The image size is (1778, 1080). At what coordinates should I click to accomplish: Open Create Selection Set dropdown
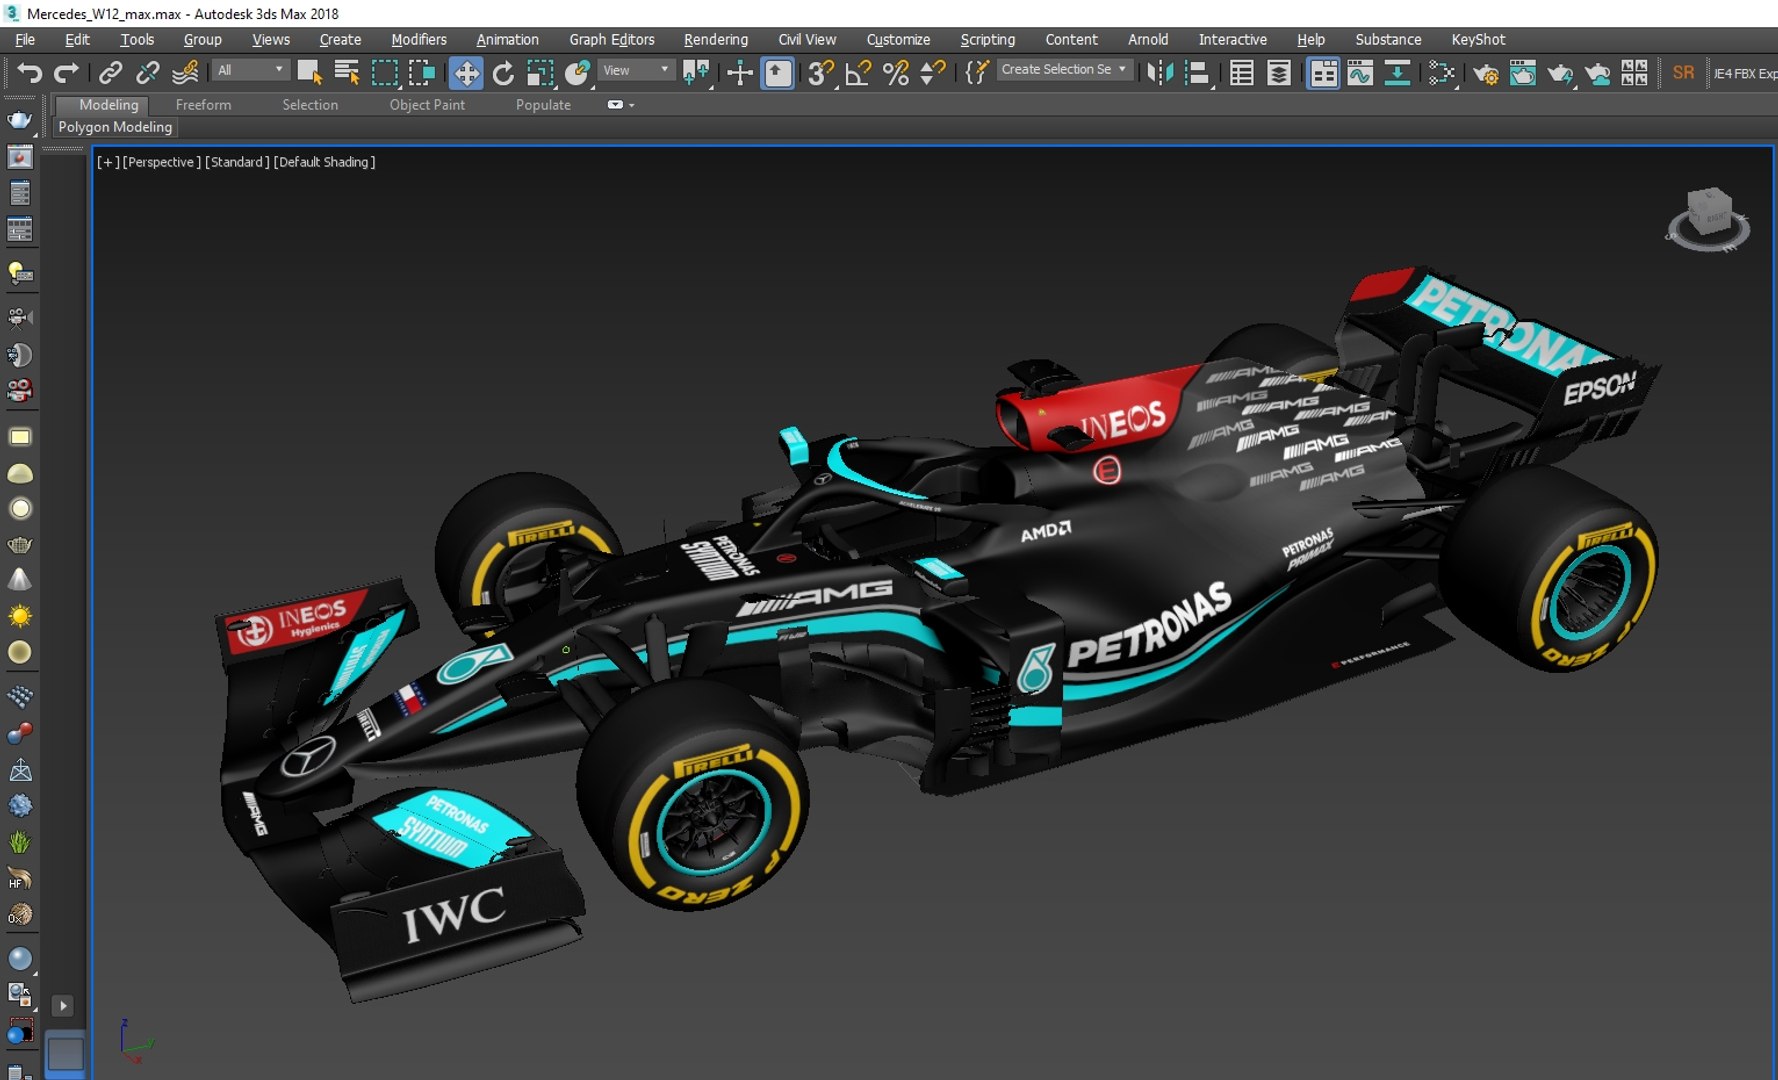tap(1065, 69)
